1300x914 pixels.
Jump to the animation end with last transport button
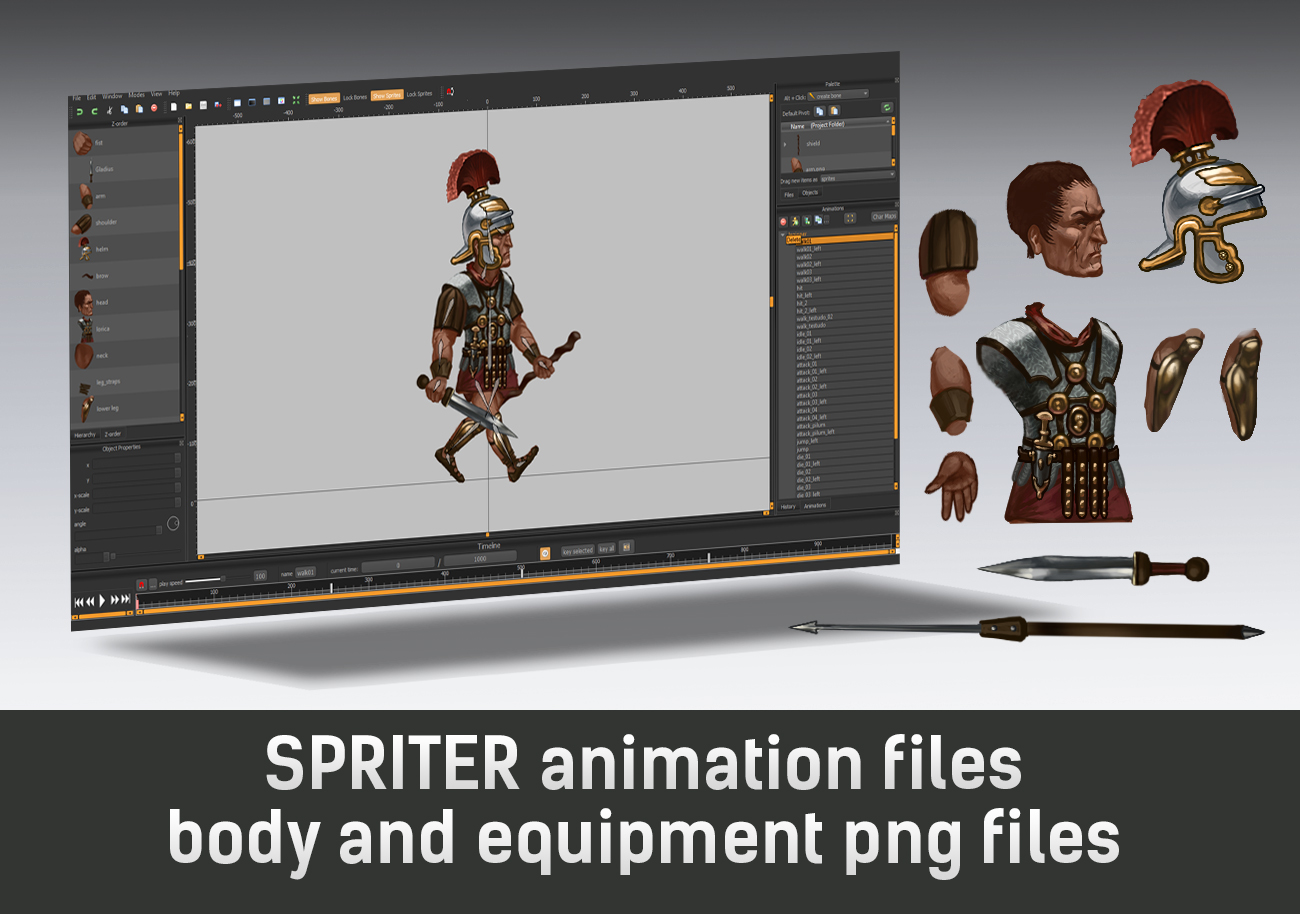pos(126,598)
